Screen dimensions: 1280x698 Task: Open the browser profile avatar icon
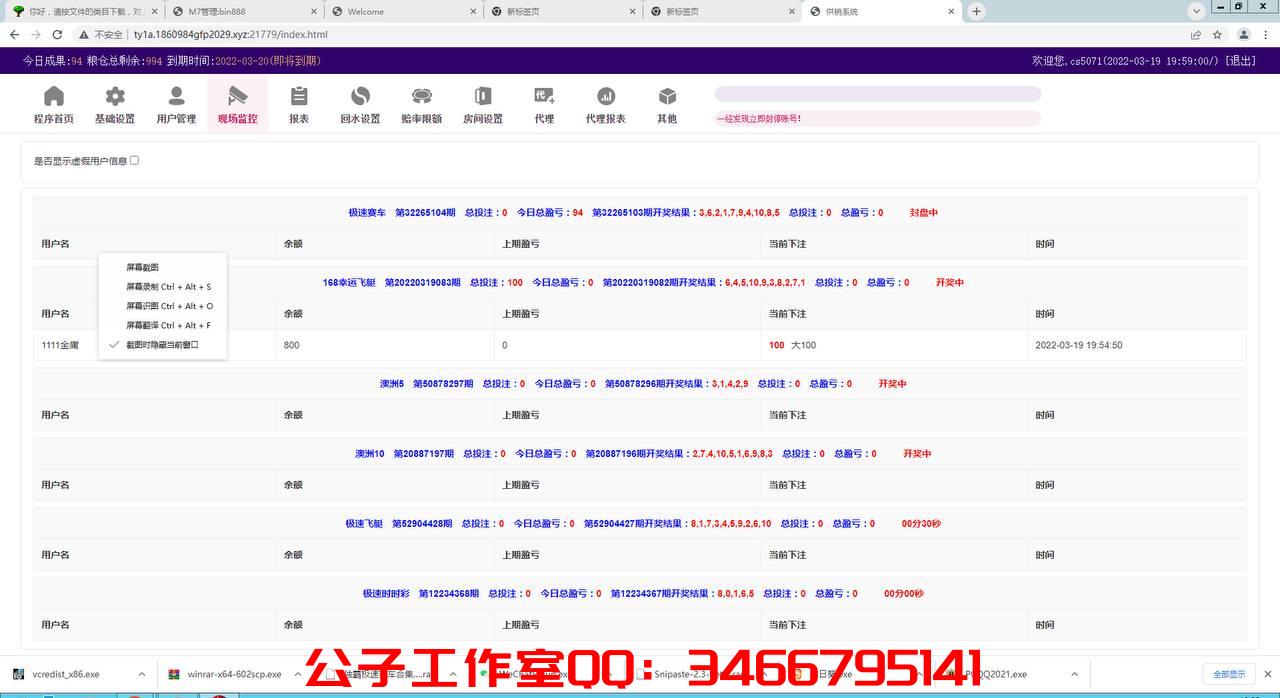coord(1243,34)
